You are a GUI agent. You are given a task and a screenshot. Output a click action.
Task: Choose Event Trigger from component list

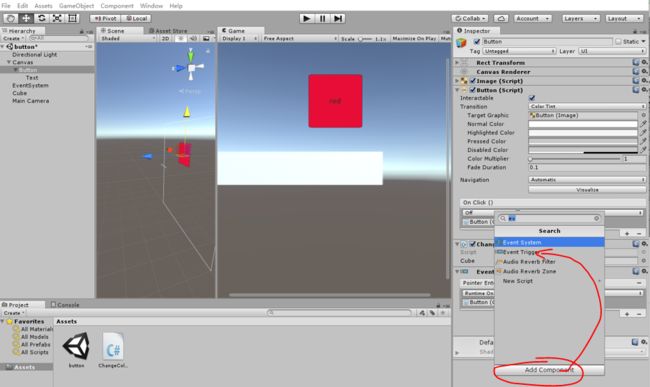point(549,252)
